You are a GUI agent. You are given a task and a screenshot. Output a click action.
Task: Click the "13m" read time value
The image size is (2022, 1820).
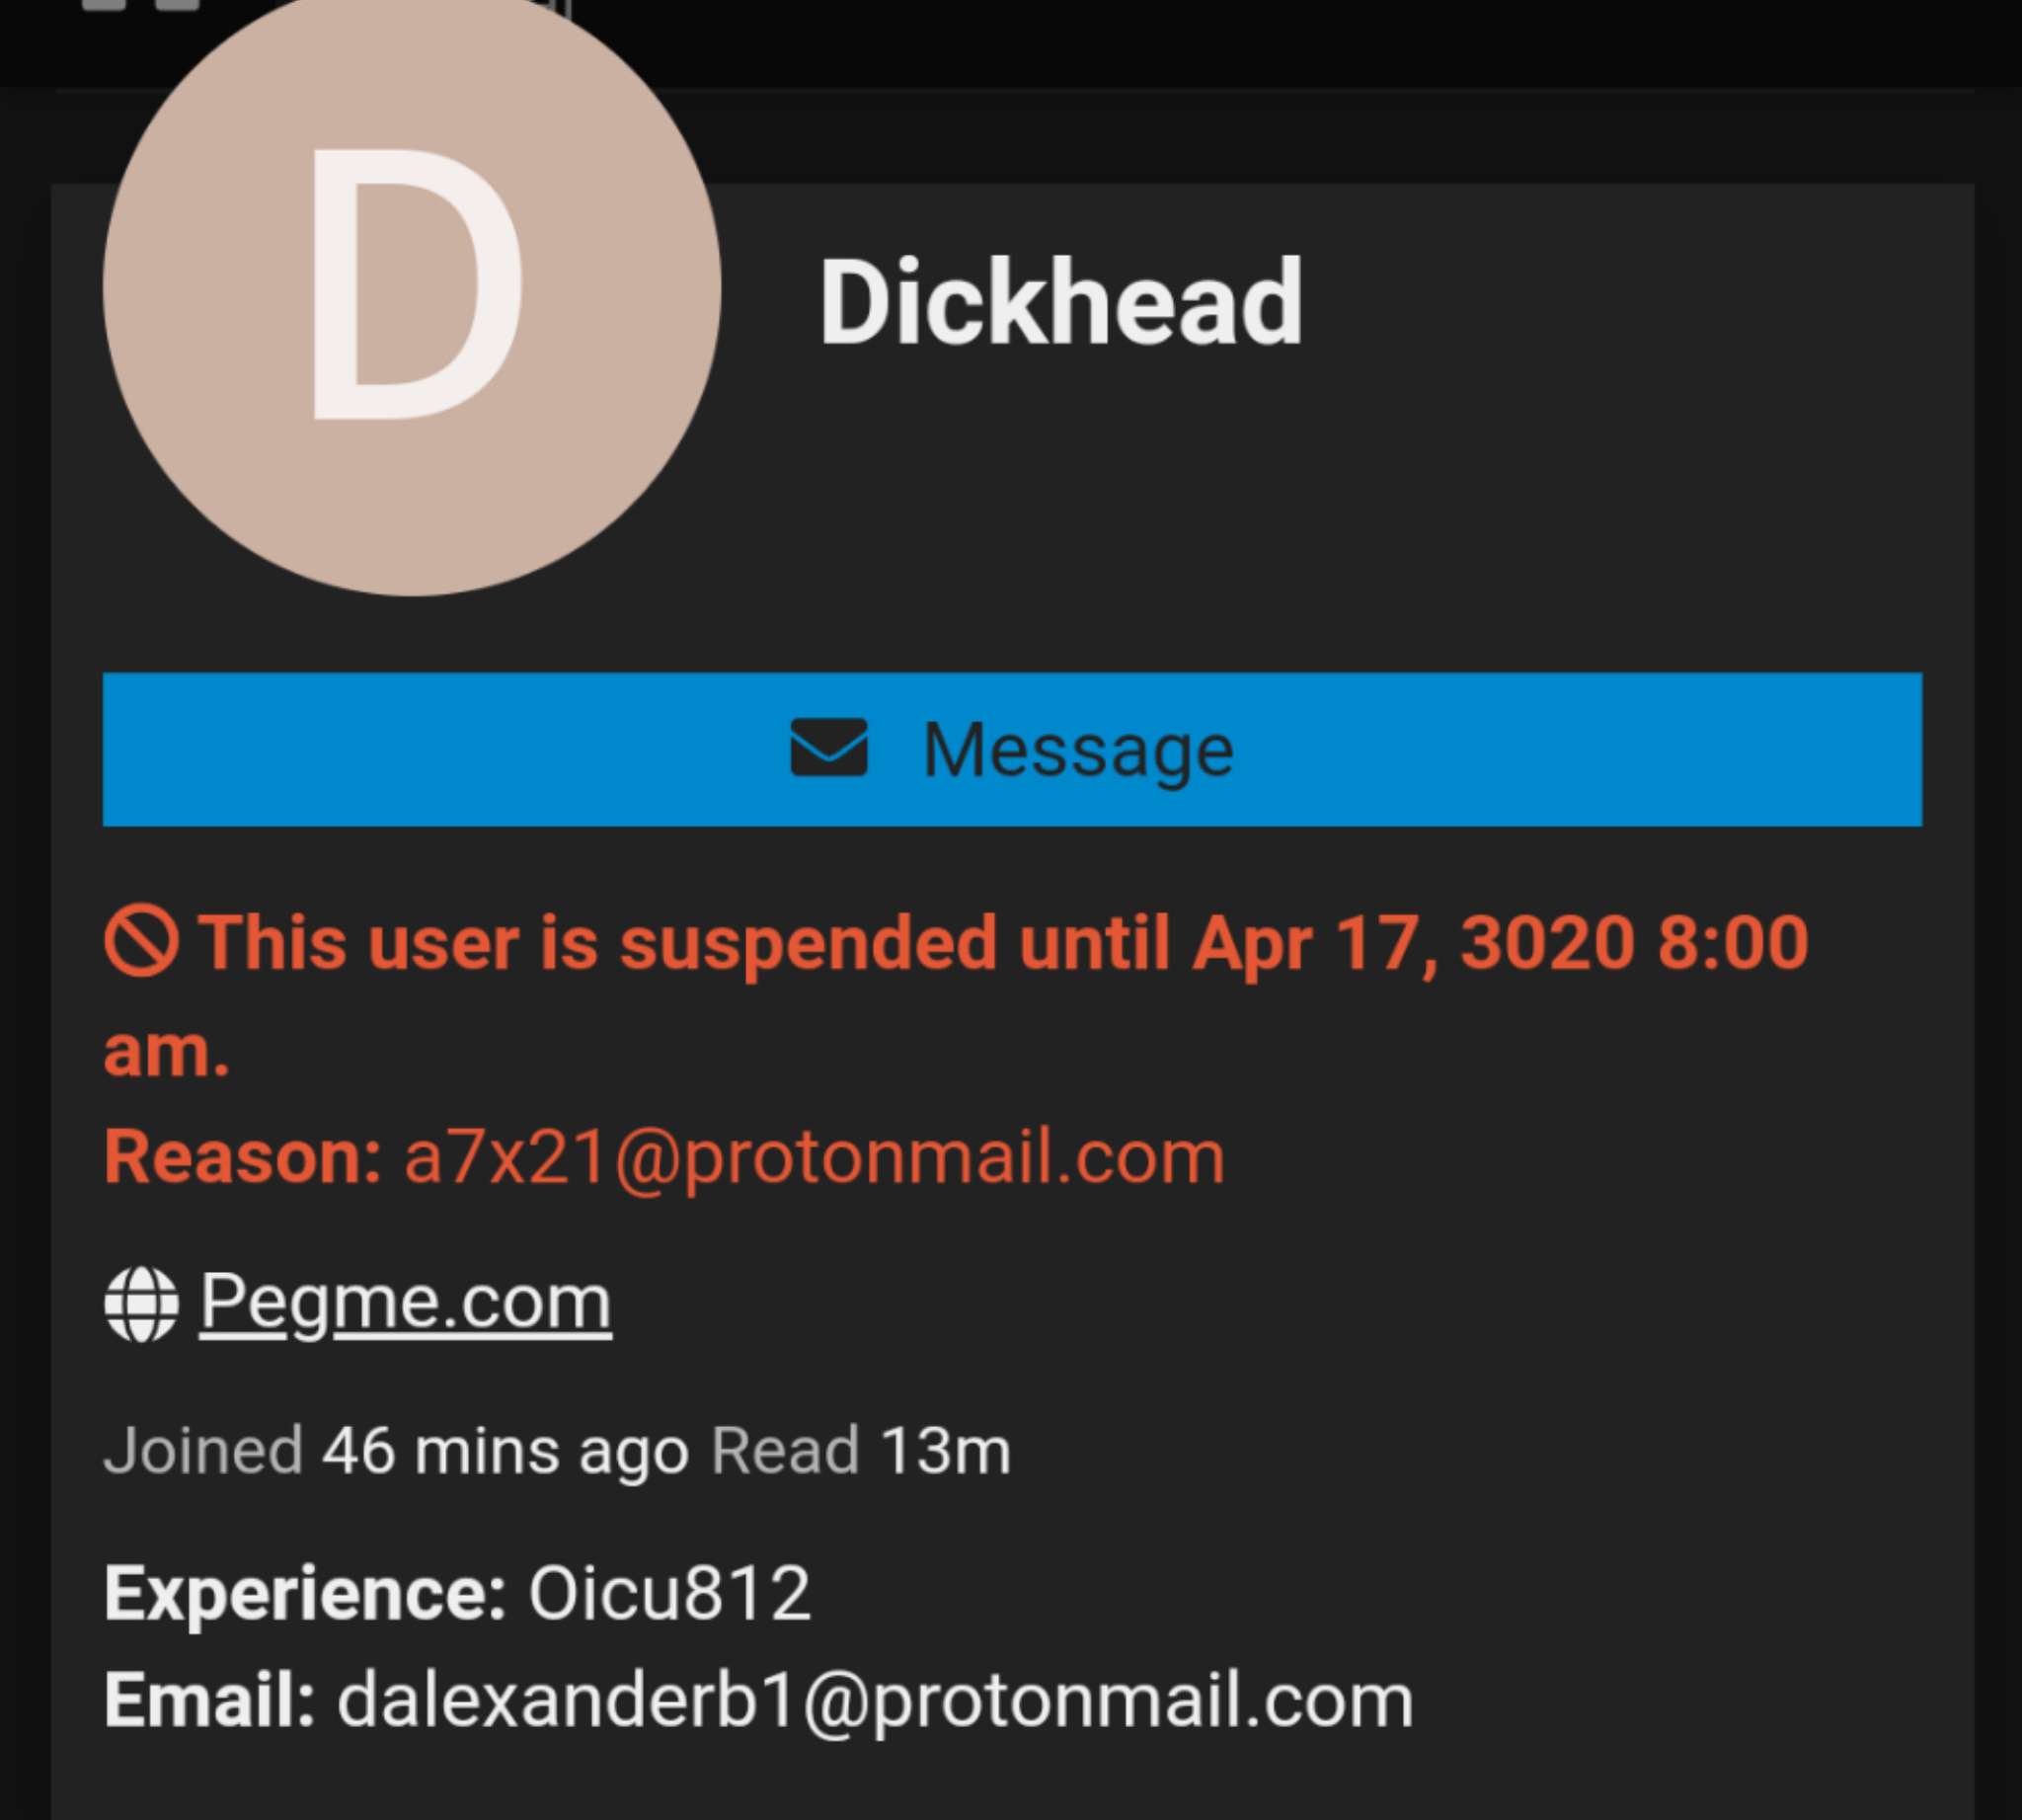point(946,1451)
